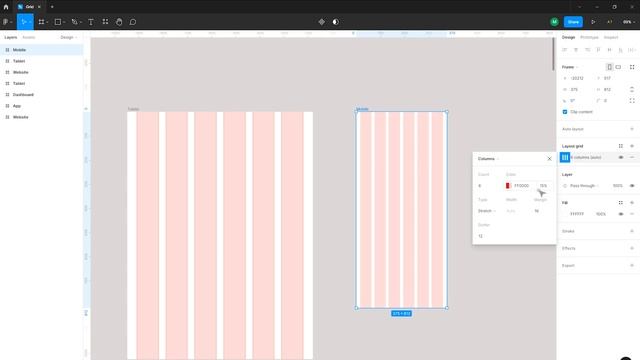Image resolution: width=640 pixels, height=360 pixels.
Task: Set frame to landscape orientation
Action: click(618, 67)
